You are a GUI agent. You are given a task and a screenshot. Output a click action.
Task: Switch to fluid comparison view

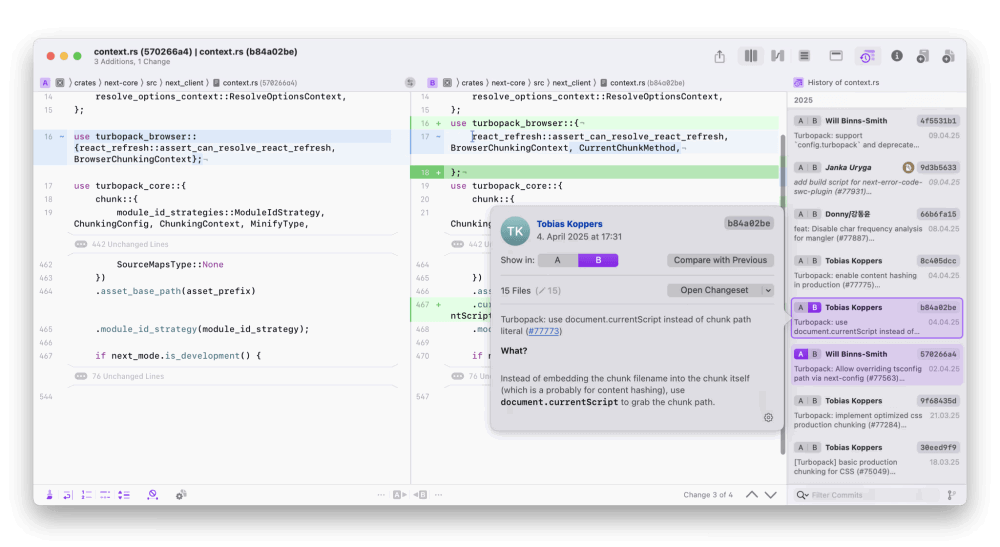coord(777,56)
